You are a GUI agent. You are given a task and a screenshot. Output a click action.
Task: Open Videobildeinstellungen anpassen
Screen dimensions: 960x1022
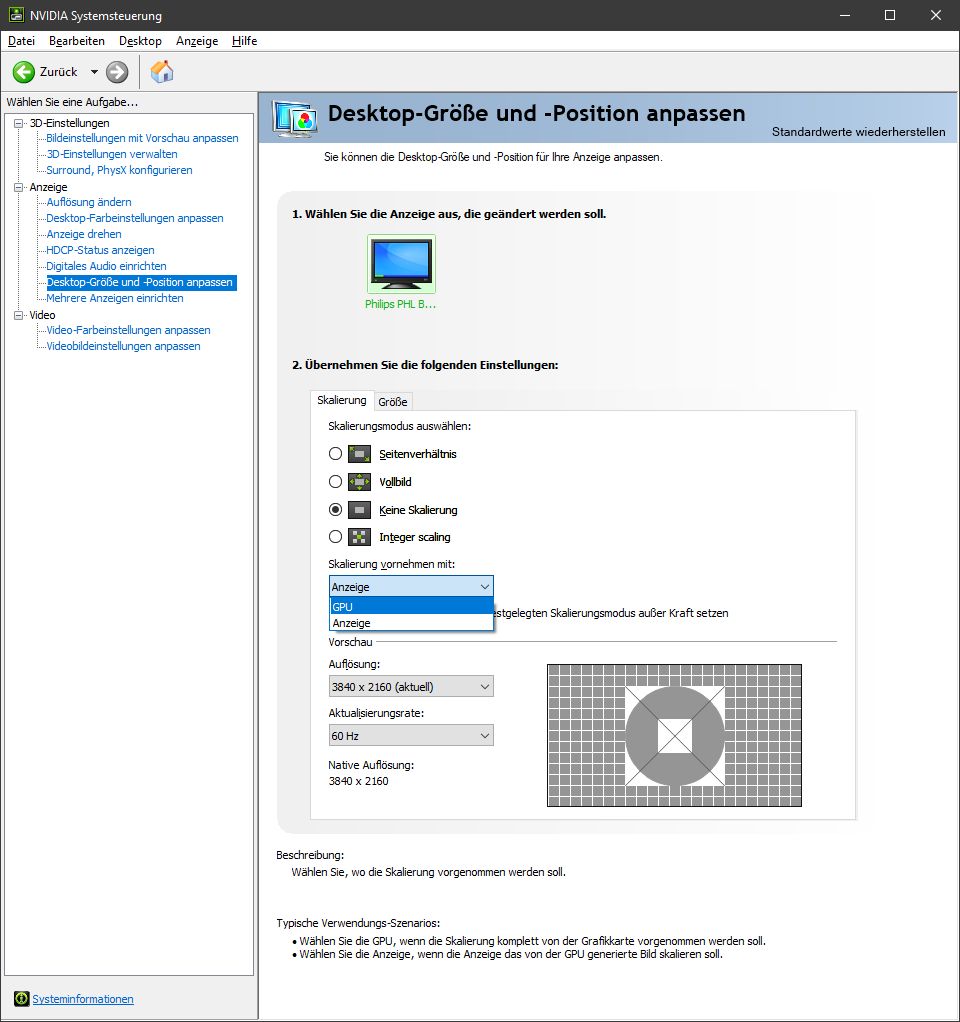[123, 346]
